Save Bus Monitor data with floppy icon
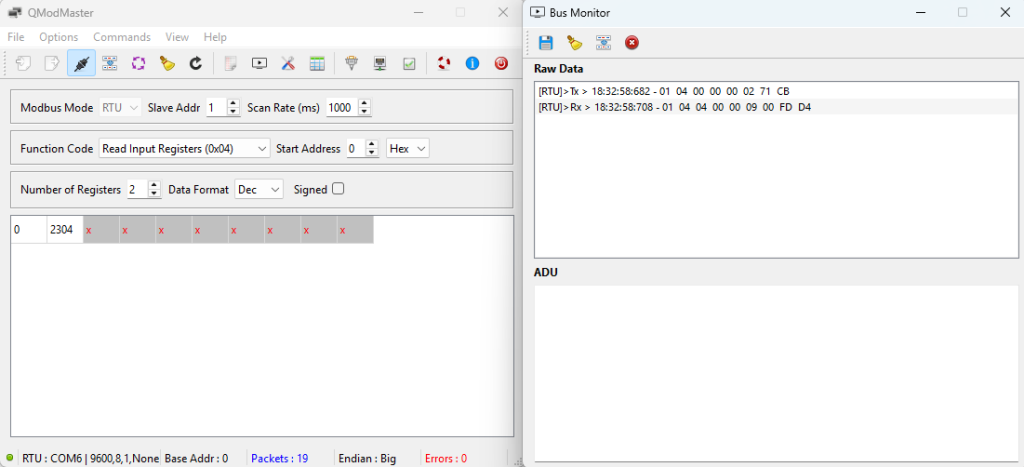The height and width of the screenshot is (467, 1024). click(545, 43)
